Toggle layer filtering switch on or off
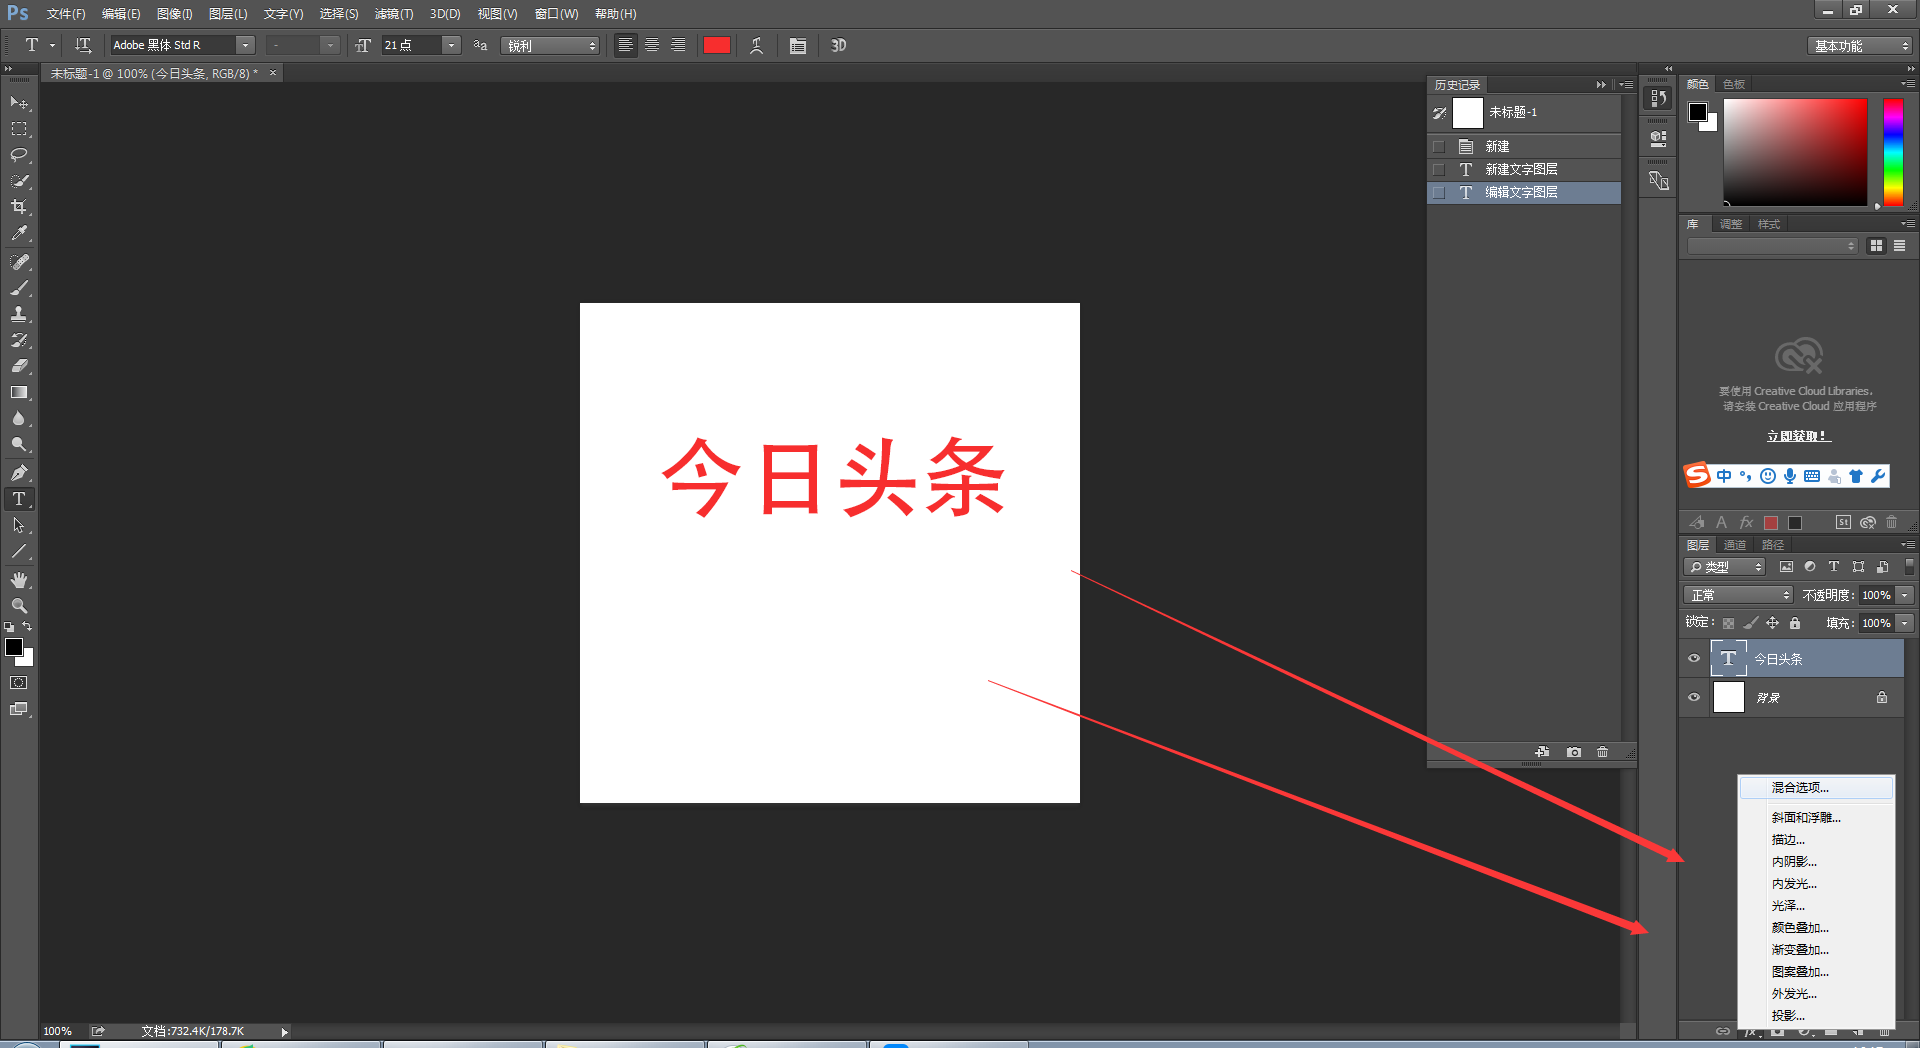Image resolution: width=1920 pixels, height=1048 pixels. (1909, 566)
